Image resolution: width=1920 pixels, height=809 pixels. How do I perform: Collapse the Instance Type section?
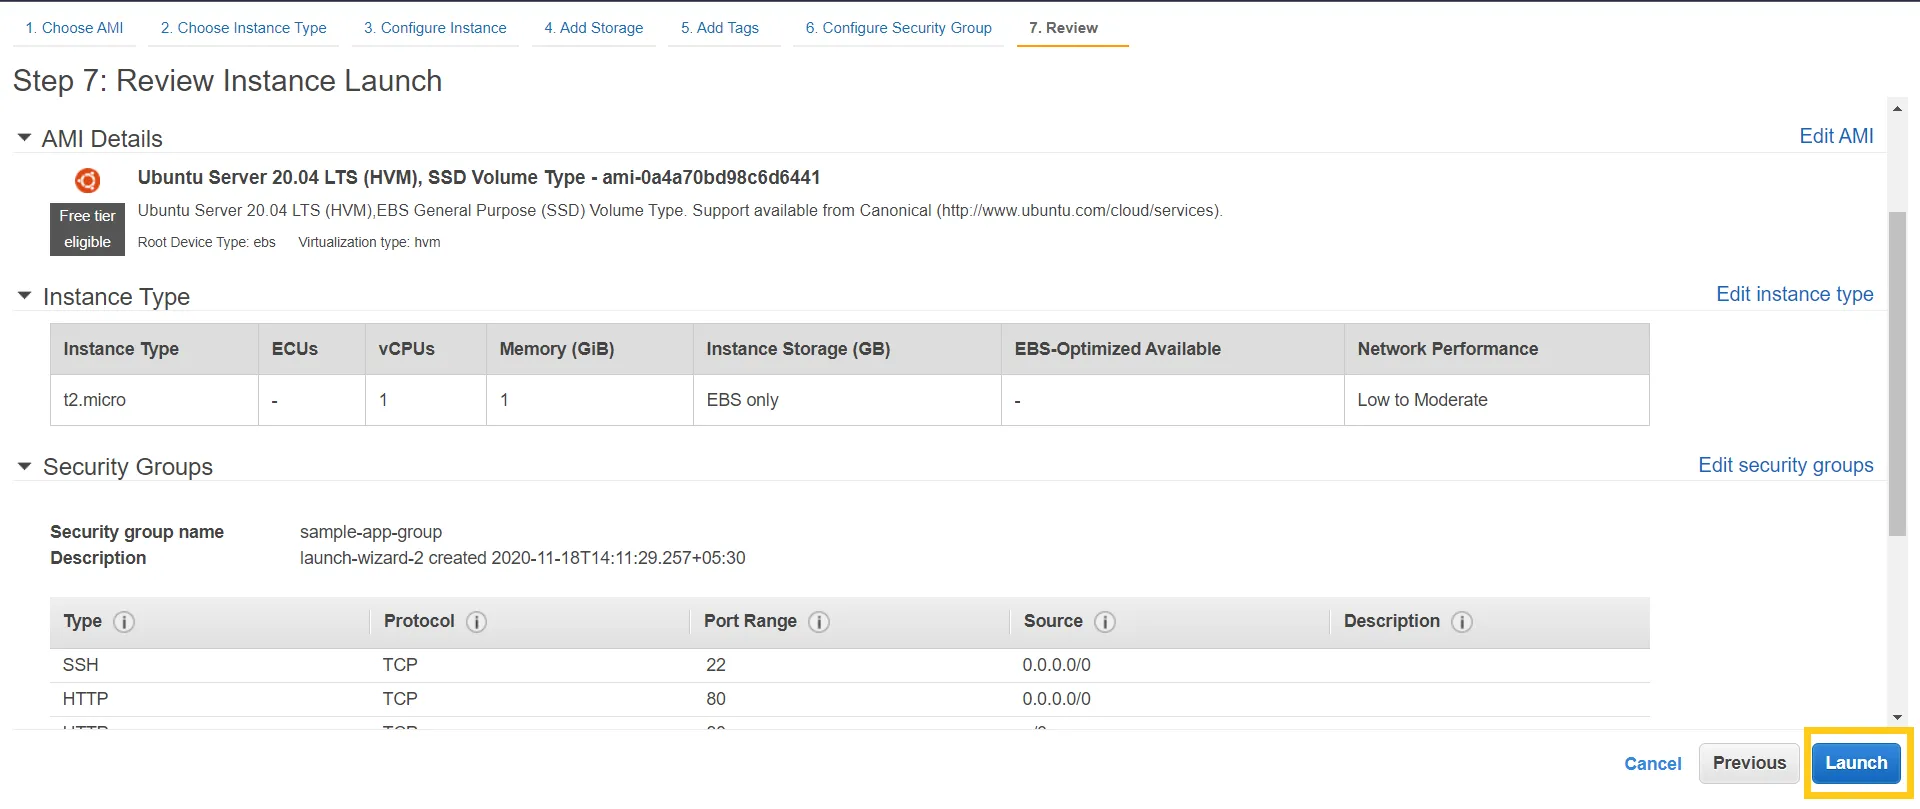pyautogui.click(x=25, y=296)
